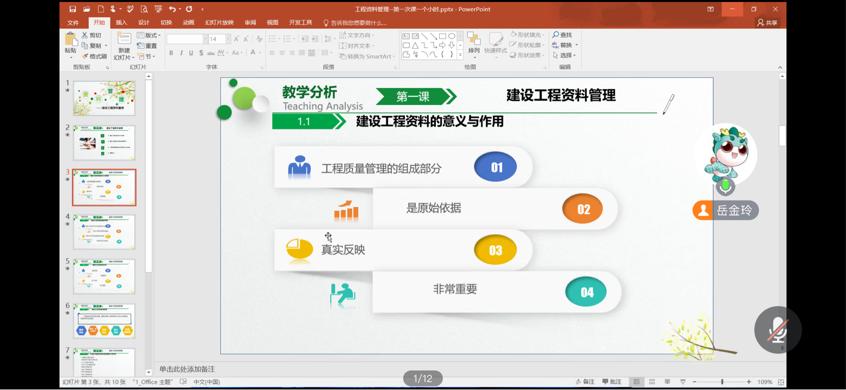Collapse the ribbon with the chevron

pyautogui.click(x=780, y=67)
